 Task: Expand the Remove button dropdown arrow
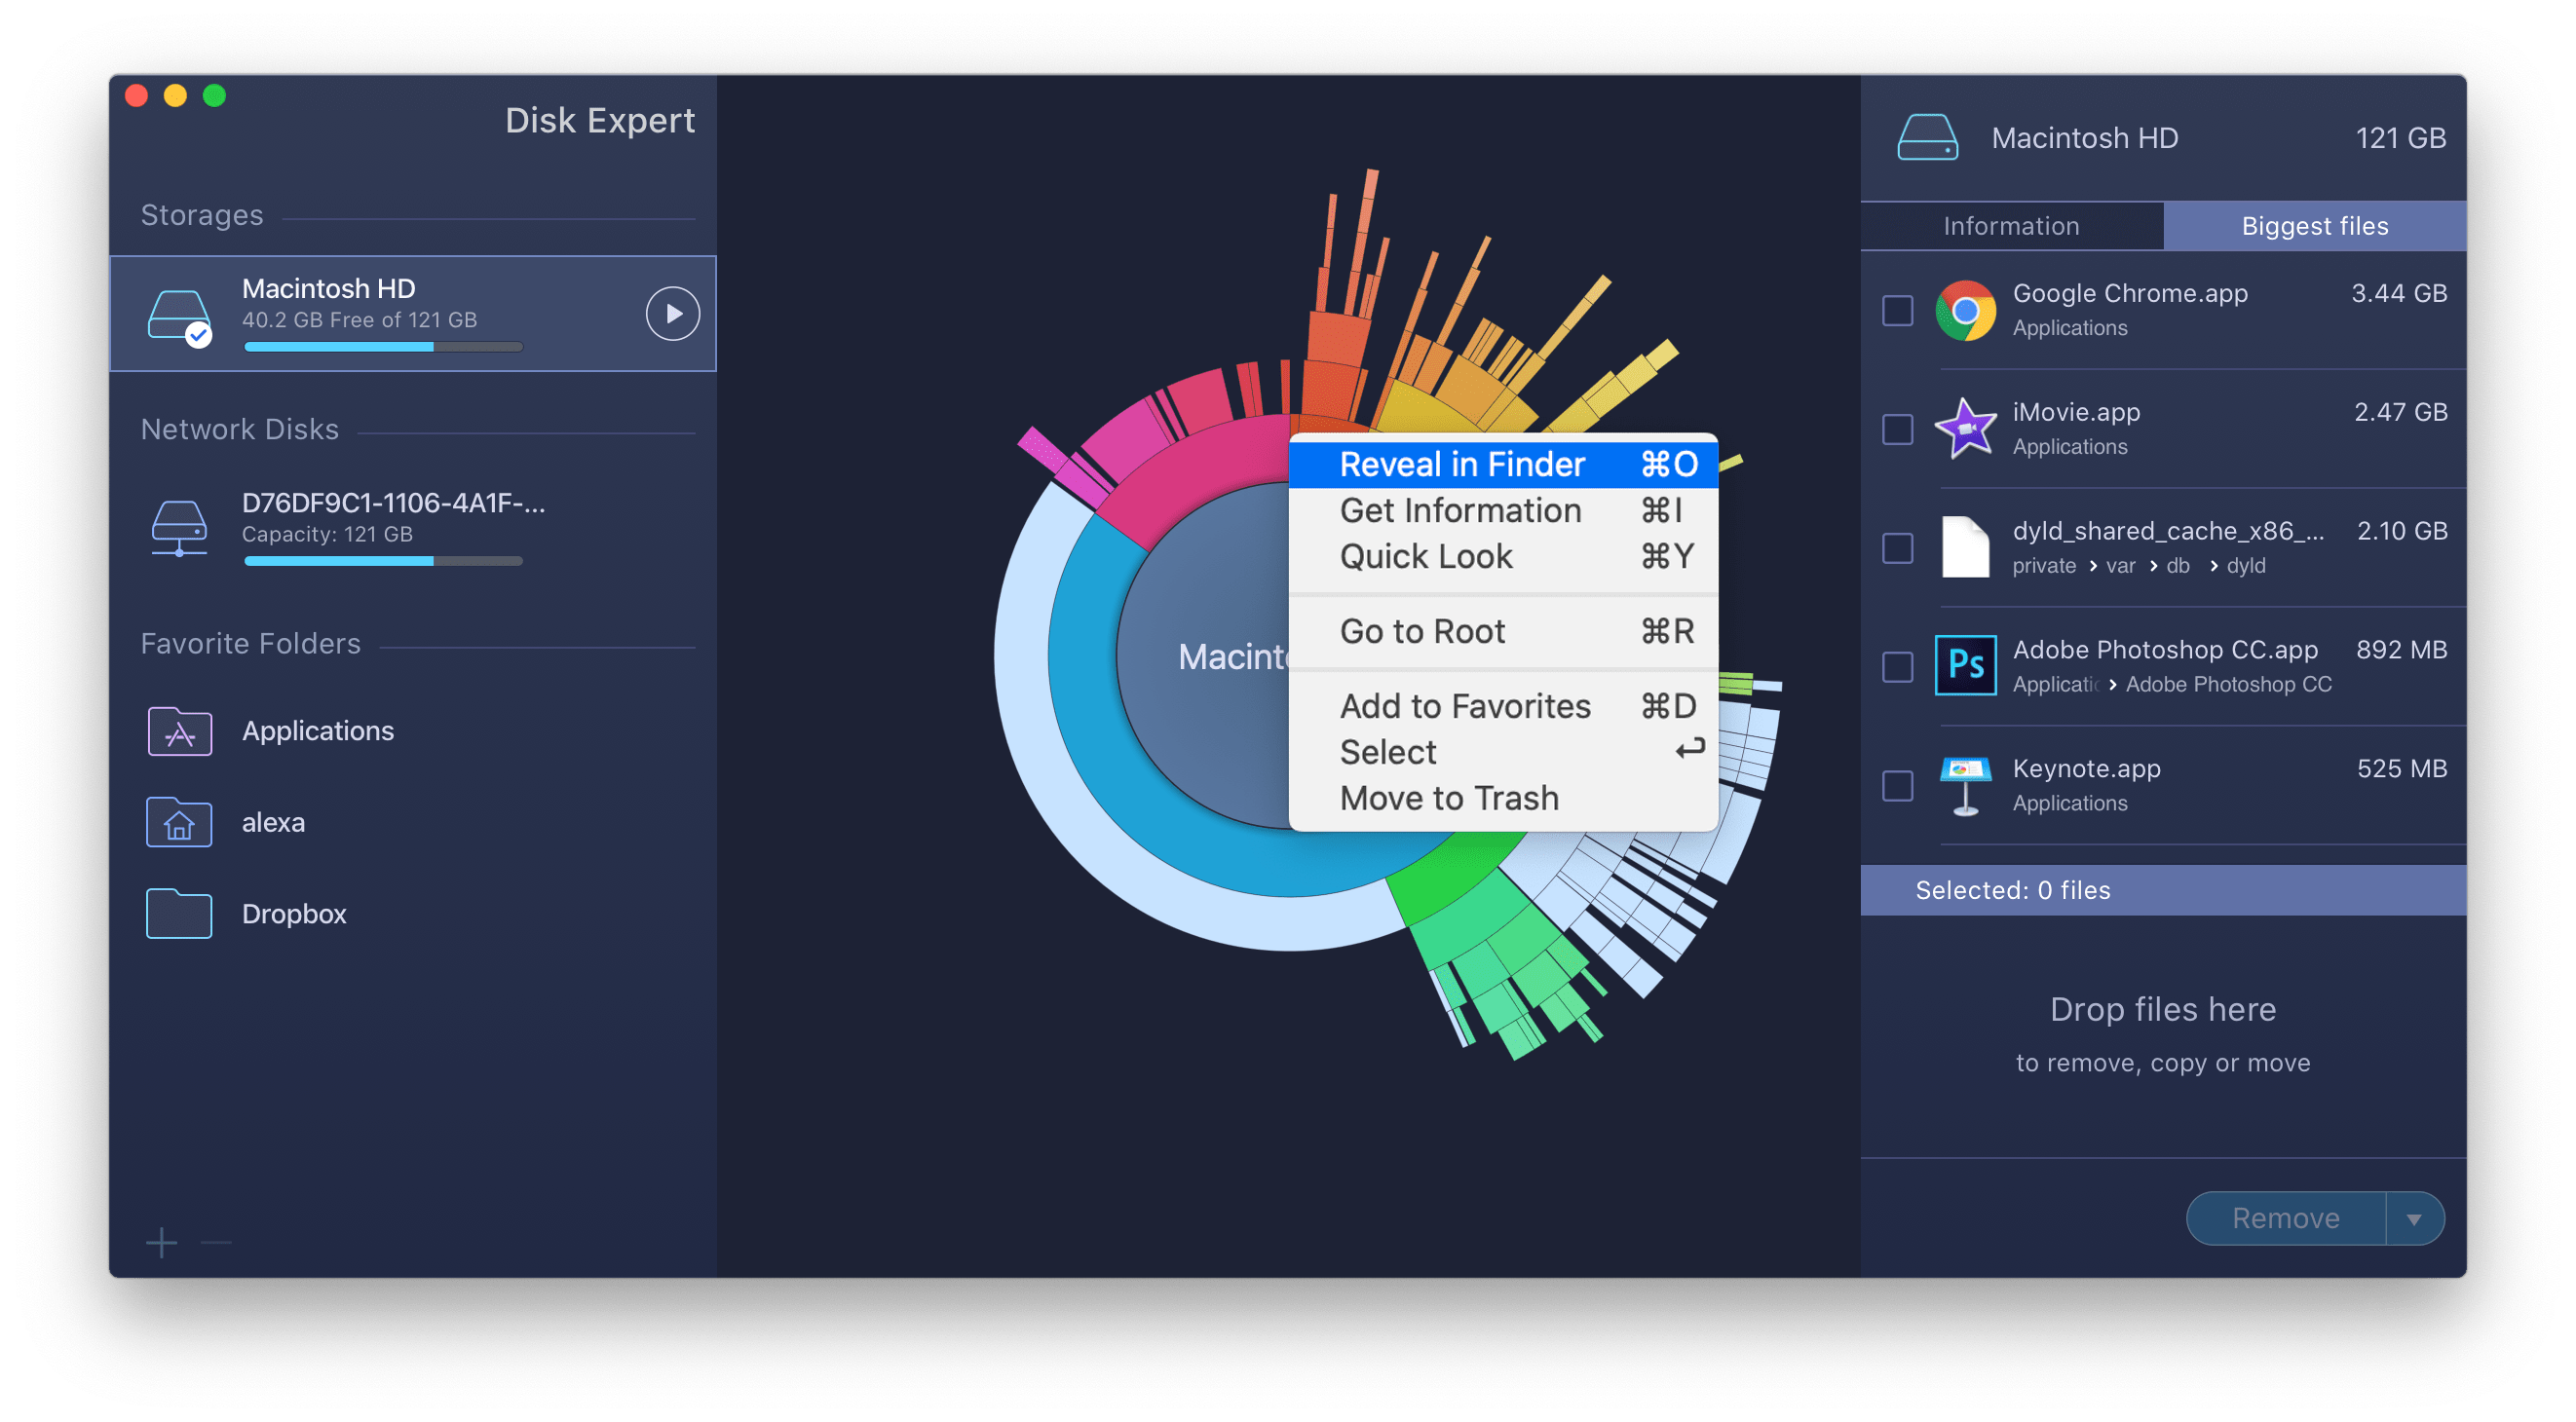pyautogui.click(x=2414, y=1219)
